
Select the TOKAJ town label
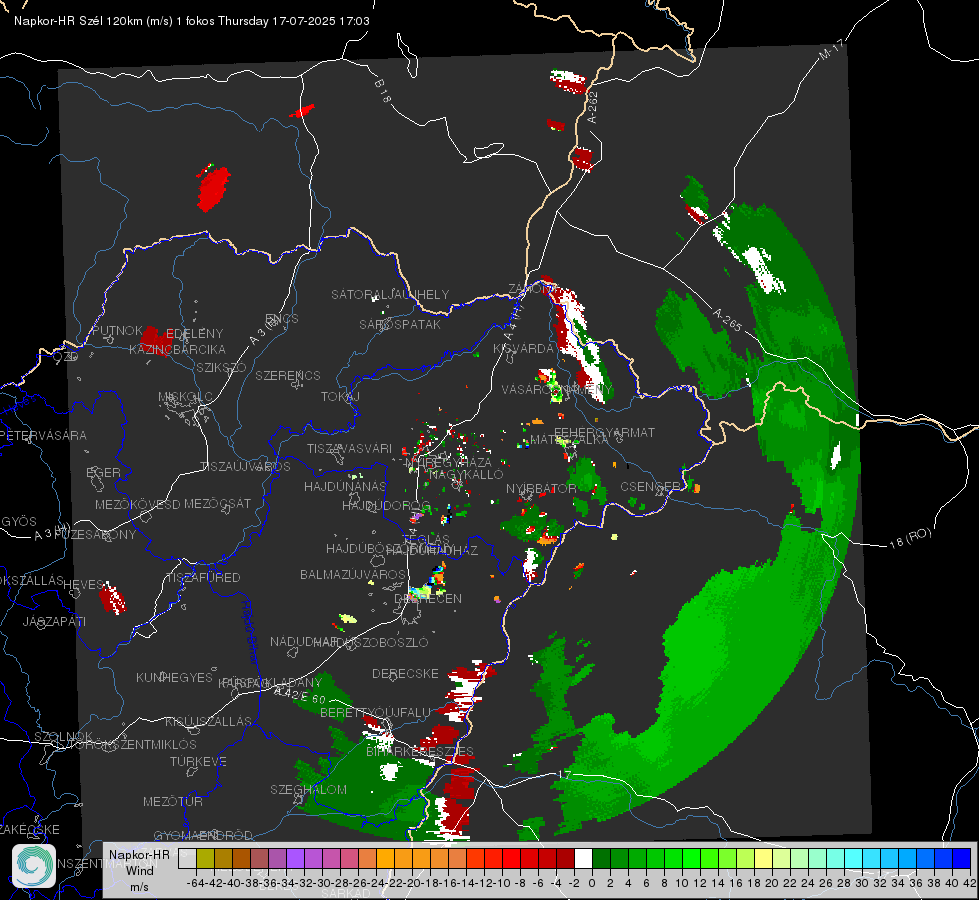click(340, 397)
